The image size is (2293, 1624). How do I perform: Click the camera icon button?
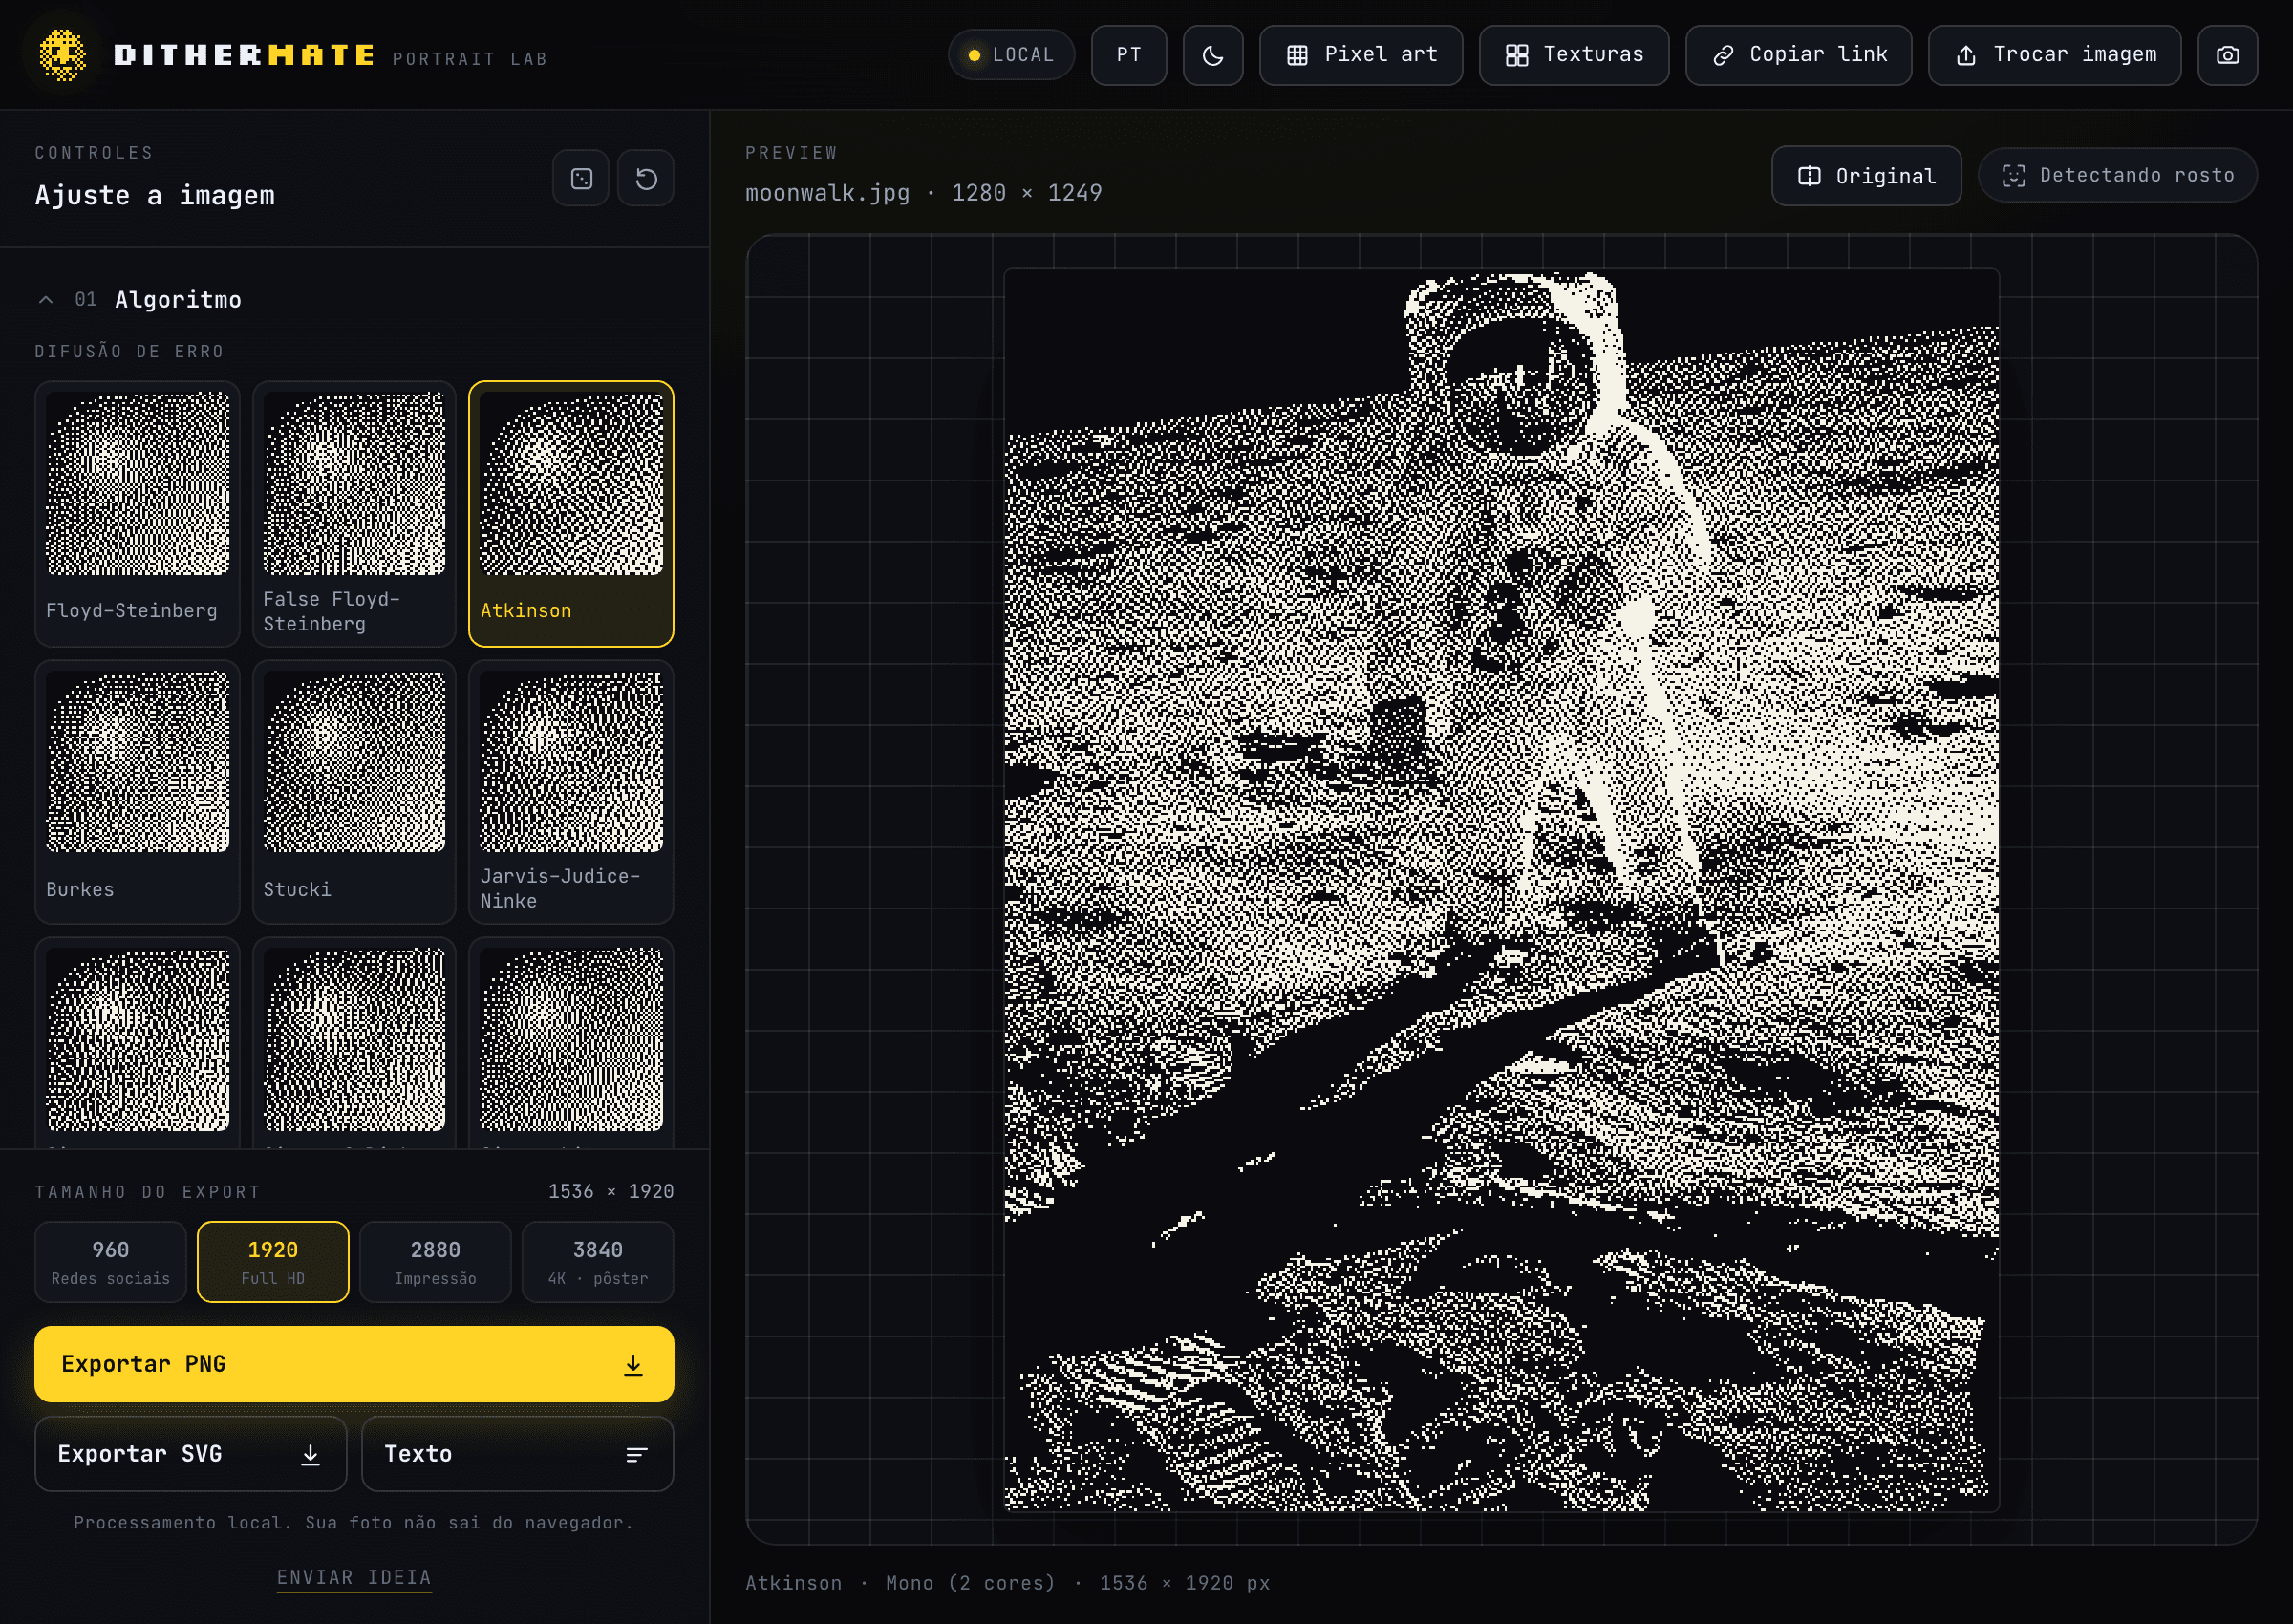click(x=2227, y=55)
